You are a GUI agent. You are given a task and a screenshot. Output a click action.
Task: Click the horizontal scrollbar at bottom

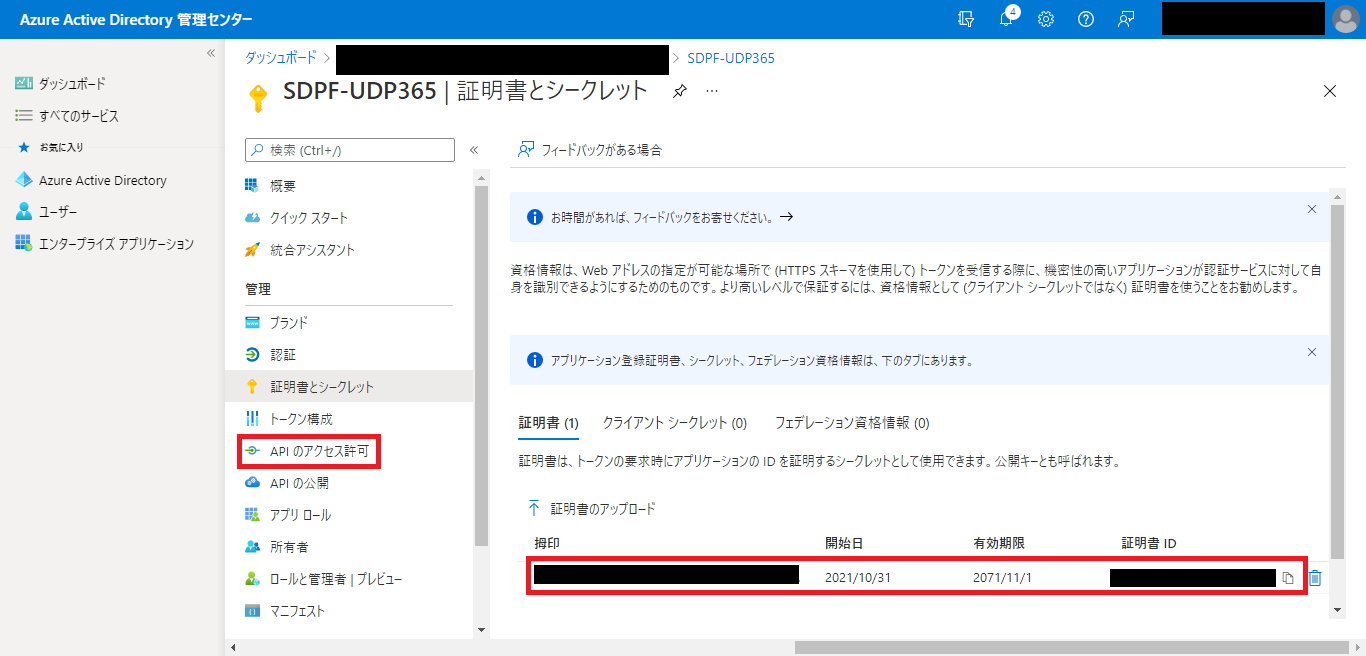(1000, 647)
